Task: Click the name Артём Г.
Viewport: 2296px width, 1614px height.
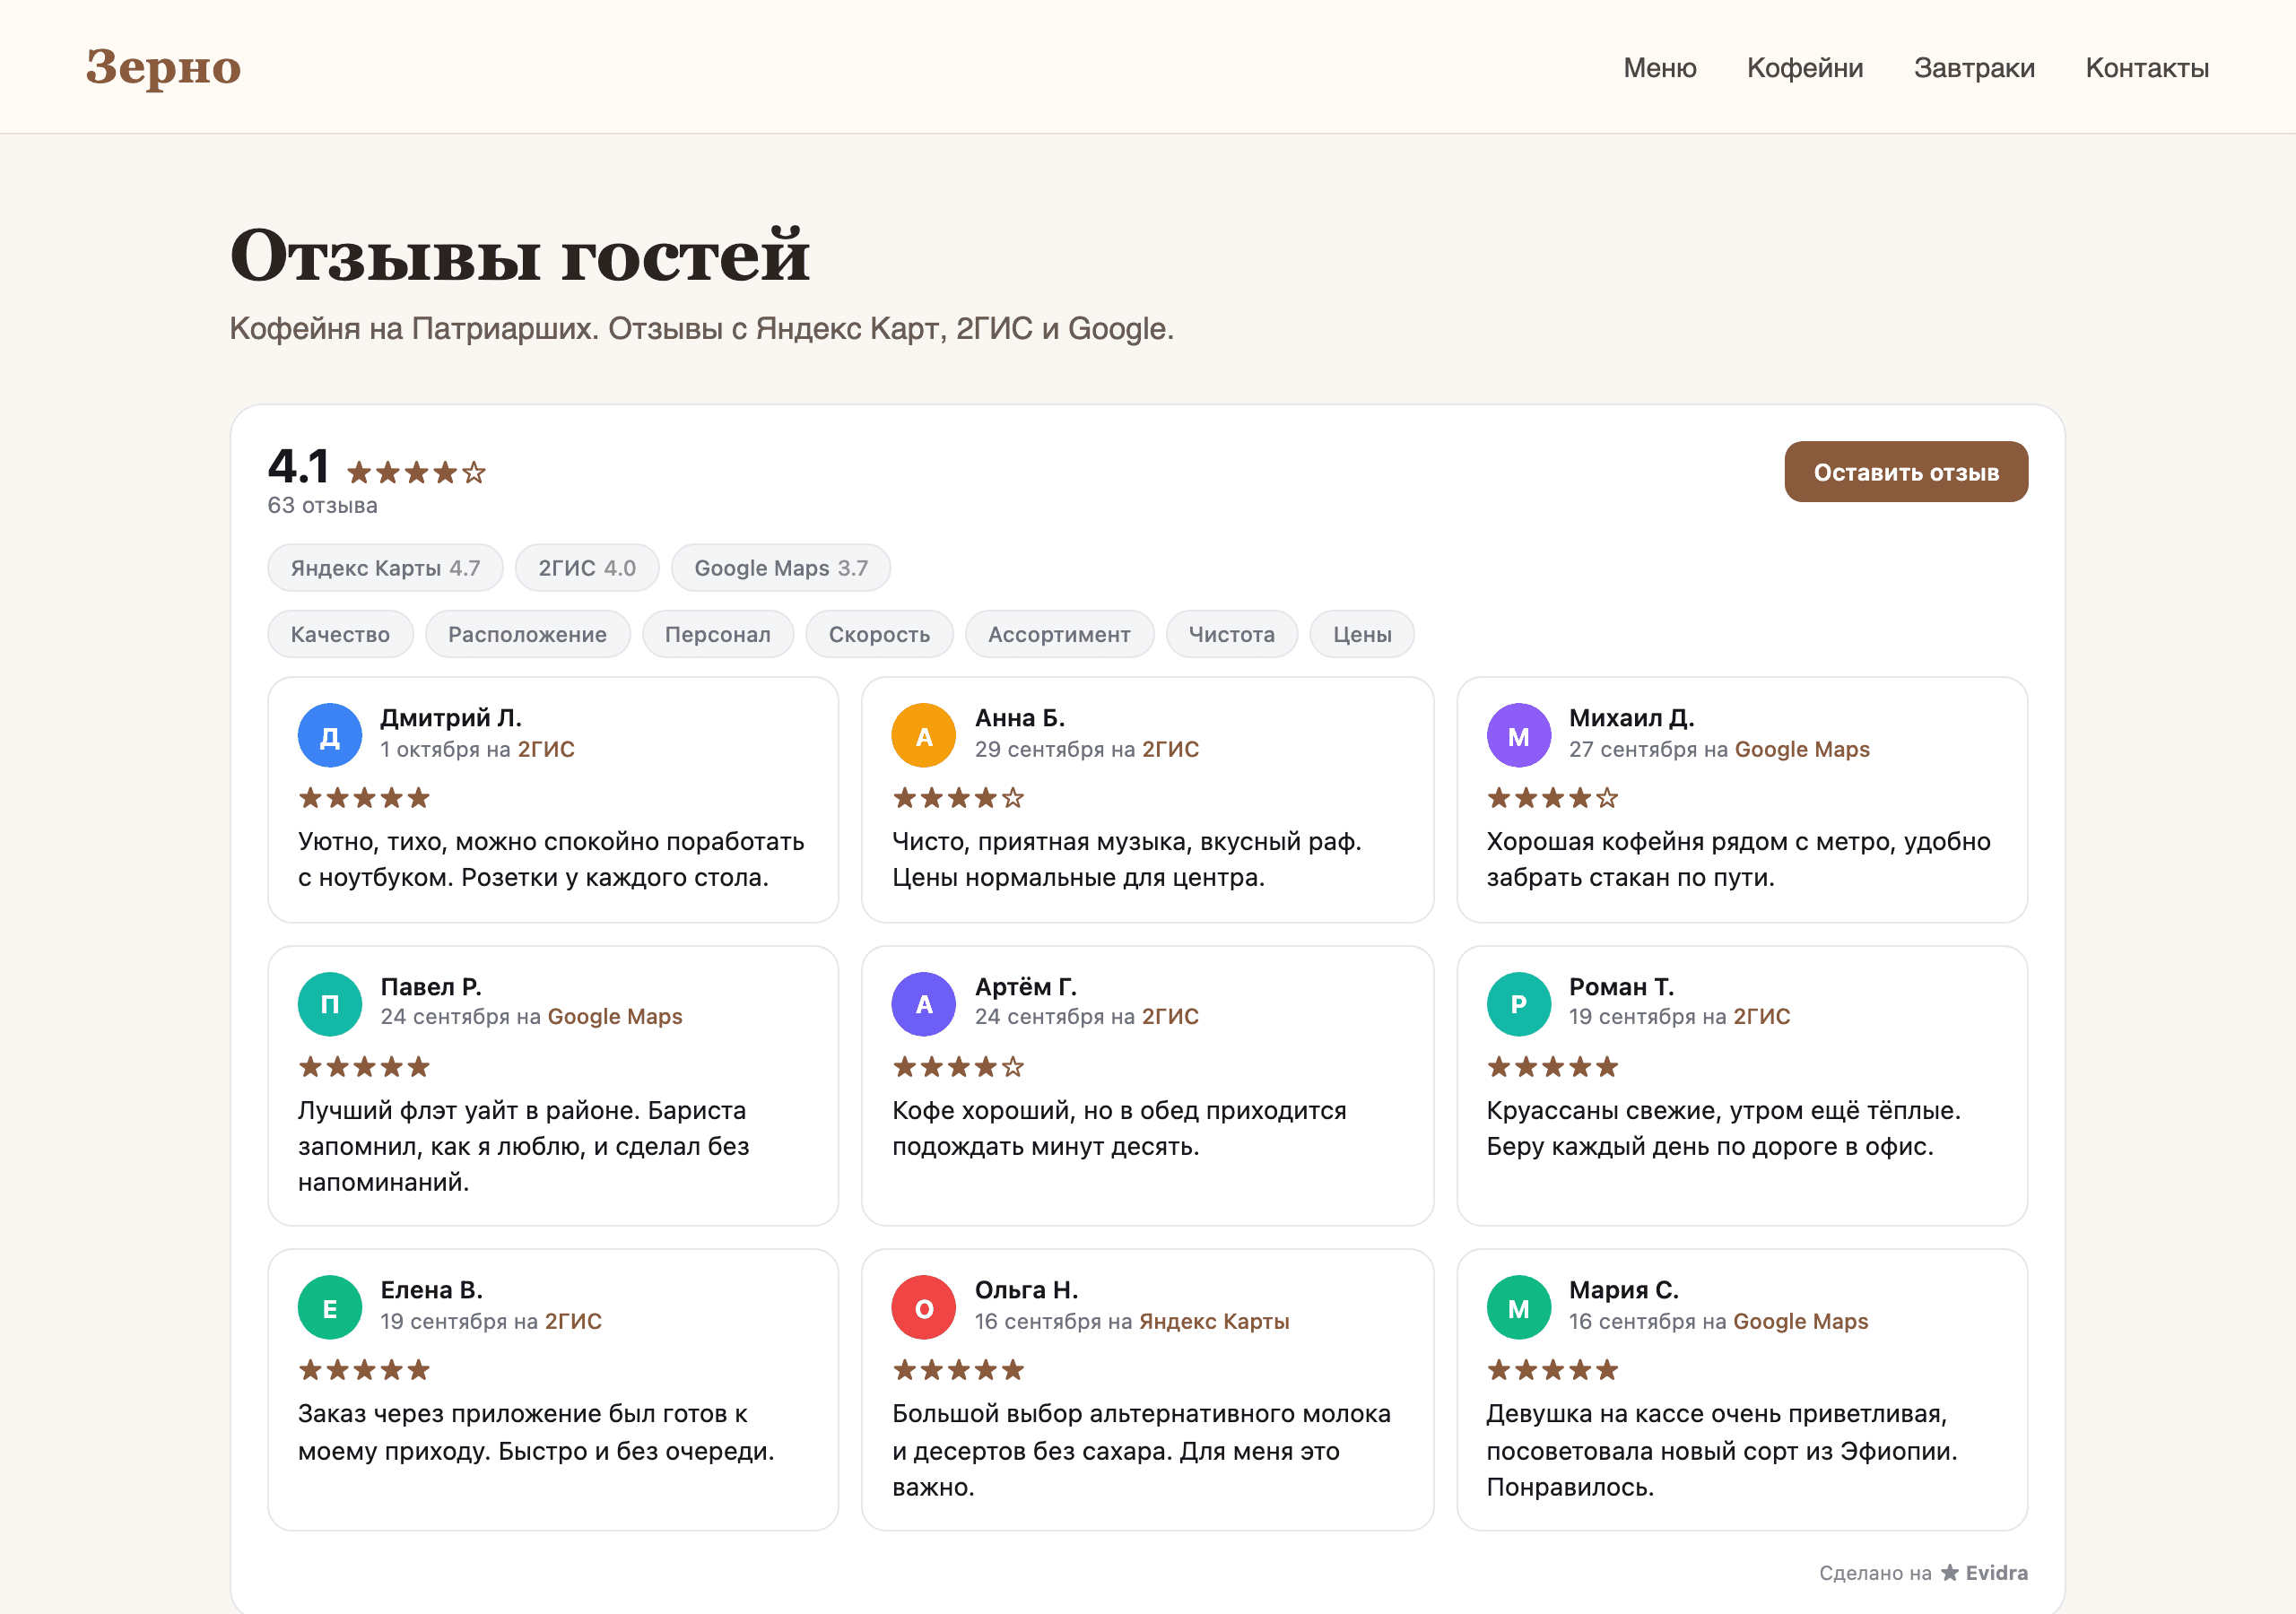Action: tap(1025, 987)
